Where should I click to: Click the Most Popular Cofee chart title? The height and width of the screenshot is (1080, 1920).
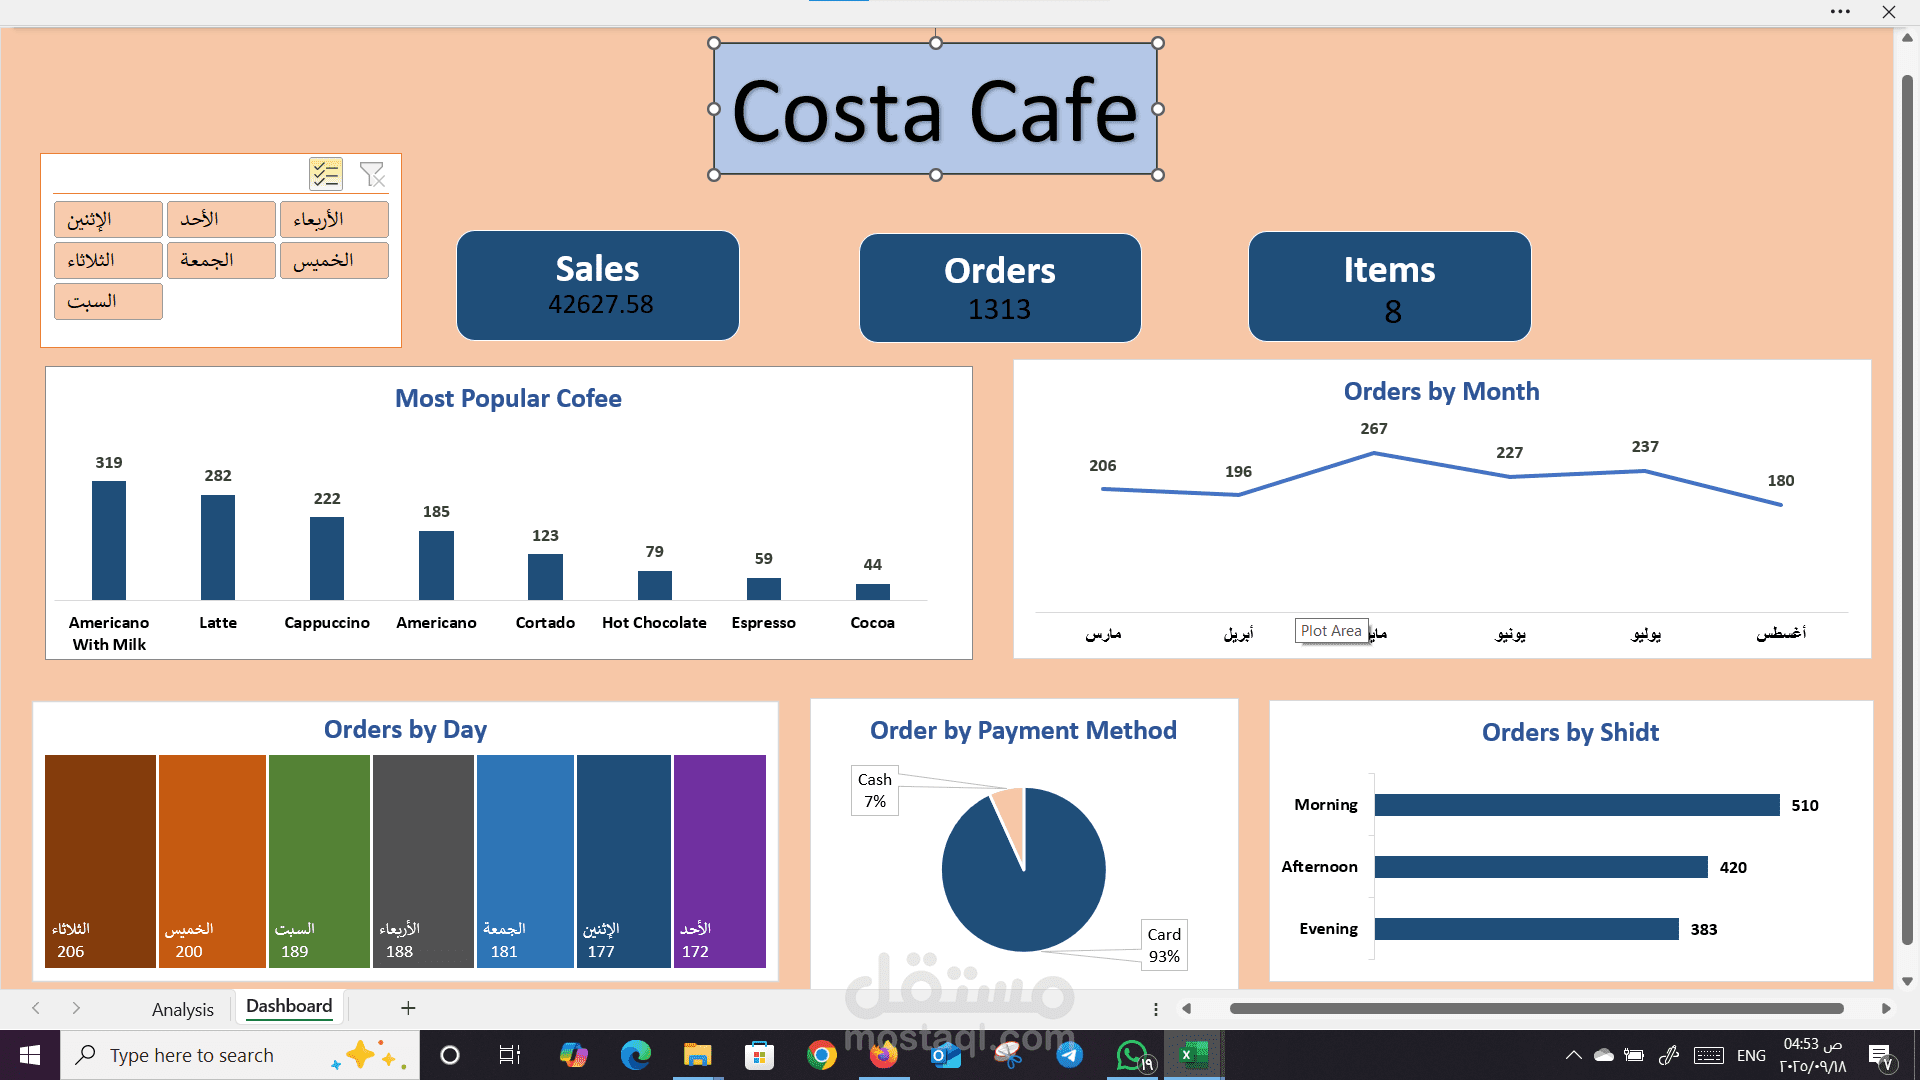(x=508, y=398)
